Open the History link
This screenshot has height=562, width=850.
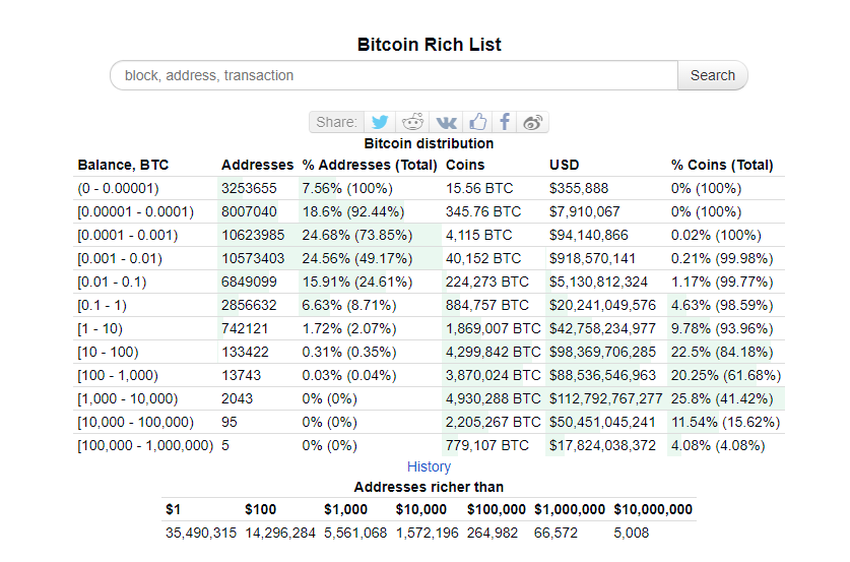[x=429, y=467]
